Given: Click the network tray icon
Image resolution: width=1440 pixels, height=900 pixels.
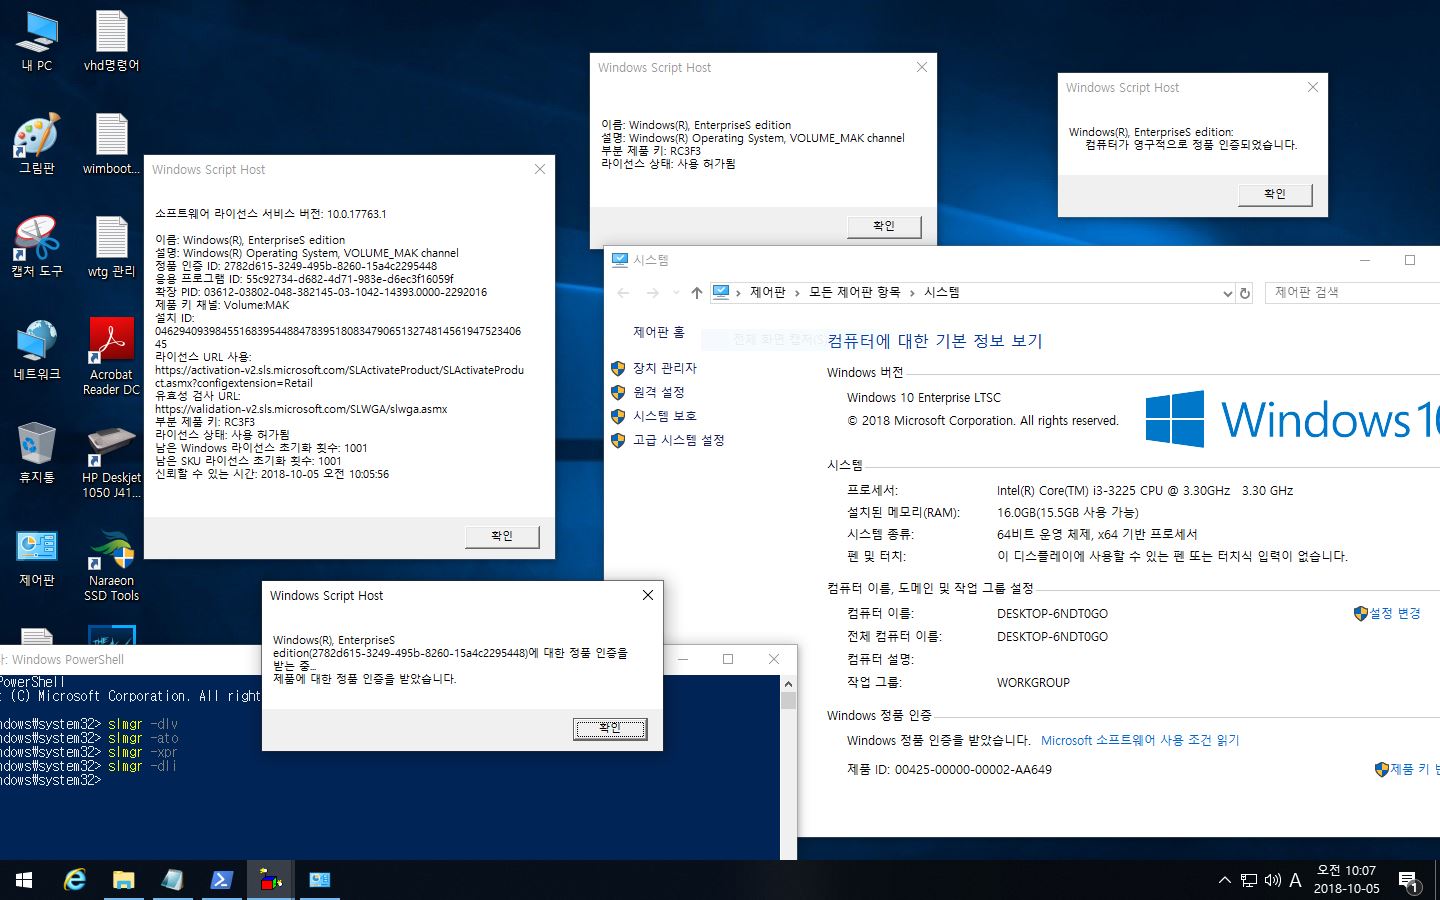Looking at the screenshot, I should click(1249, 881).
